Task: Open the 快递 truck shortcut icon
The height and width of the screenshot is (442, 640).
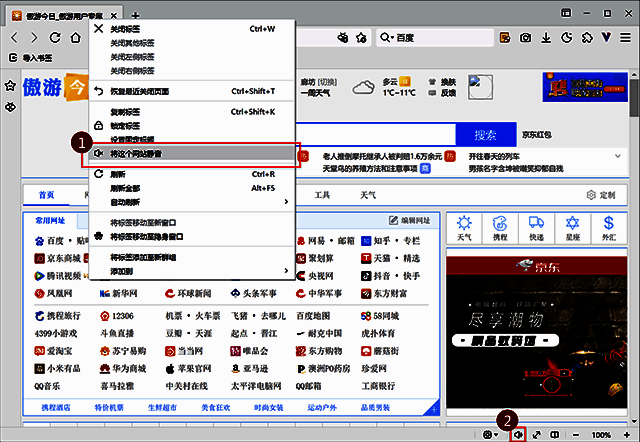Action: [536, 228]
